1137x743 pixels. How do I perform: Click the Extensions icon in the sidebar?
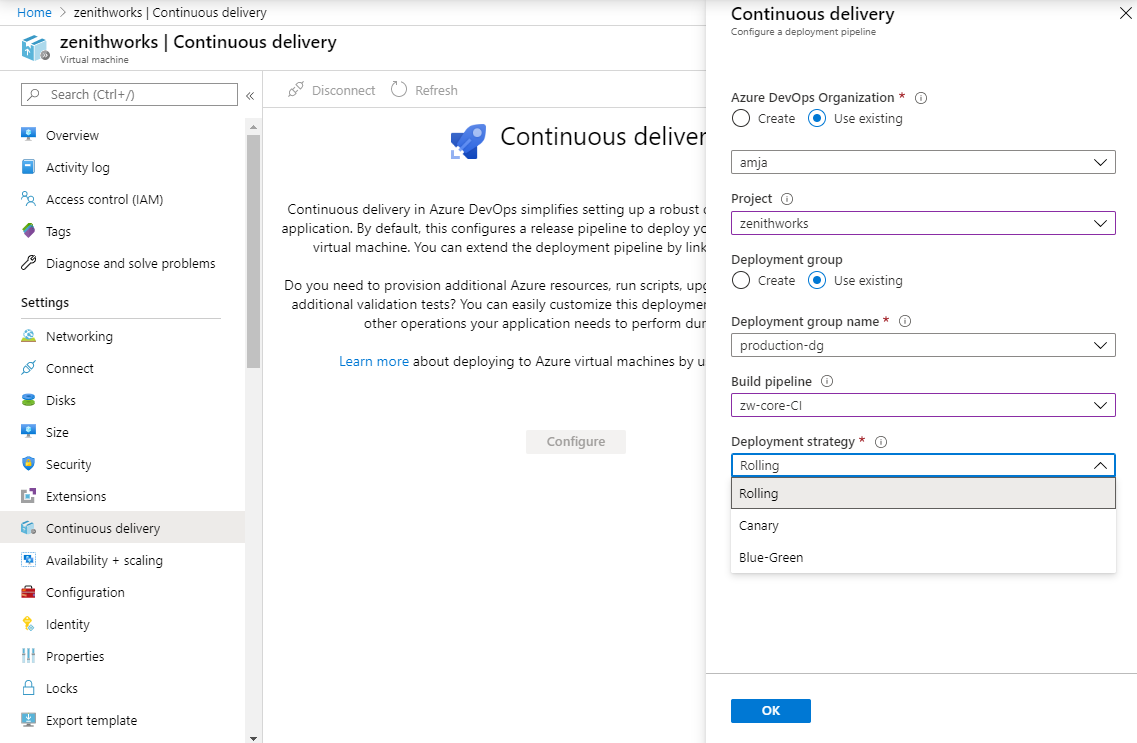click(x=30, y=495)
